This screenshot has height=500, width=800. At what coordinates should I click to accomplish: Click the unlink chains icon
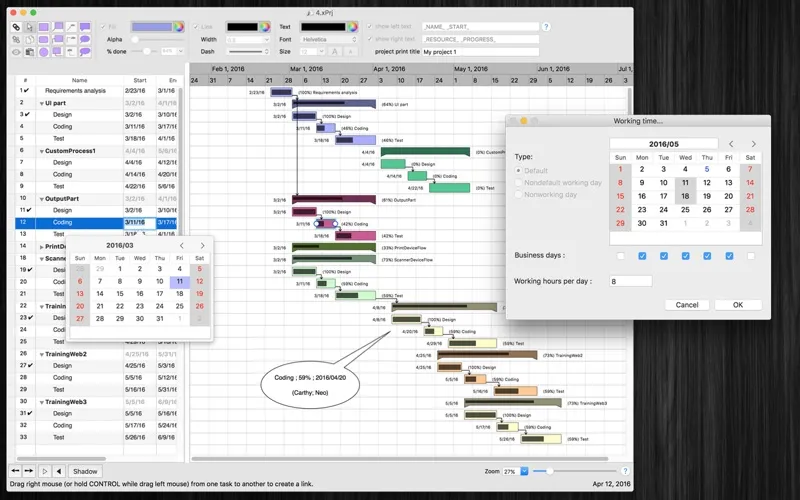[x=16, y=39]
